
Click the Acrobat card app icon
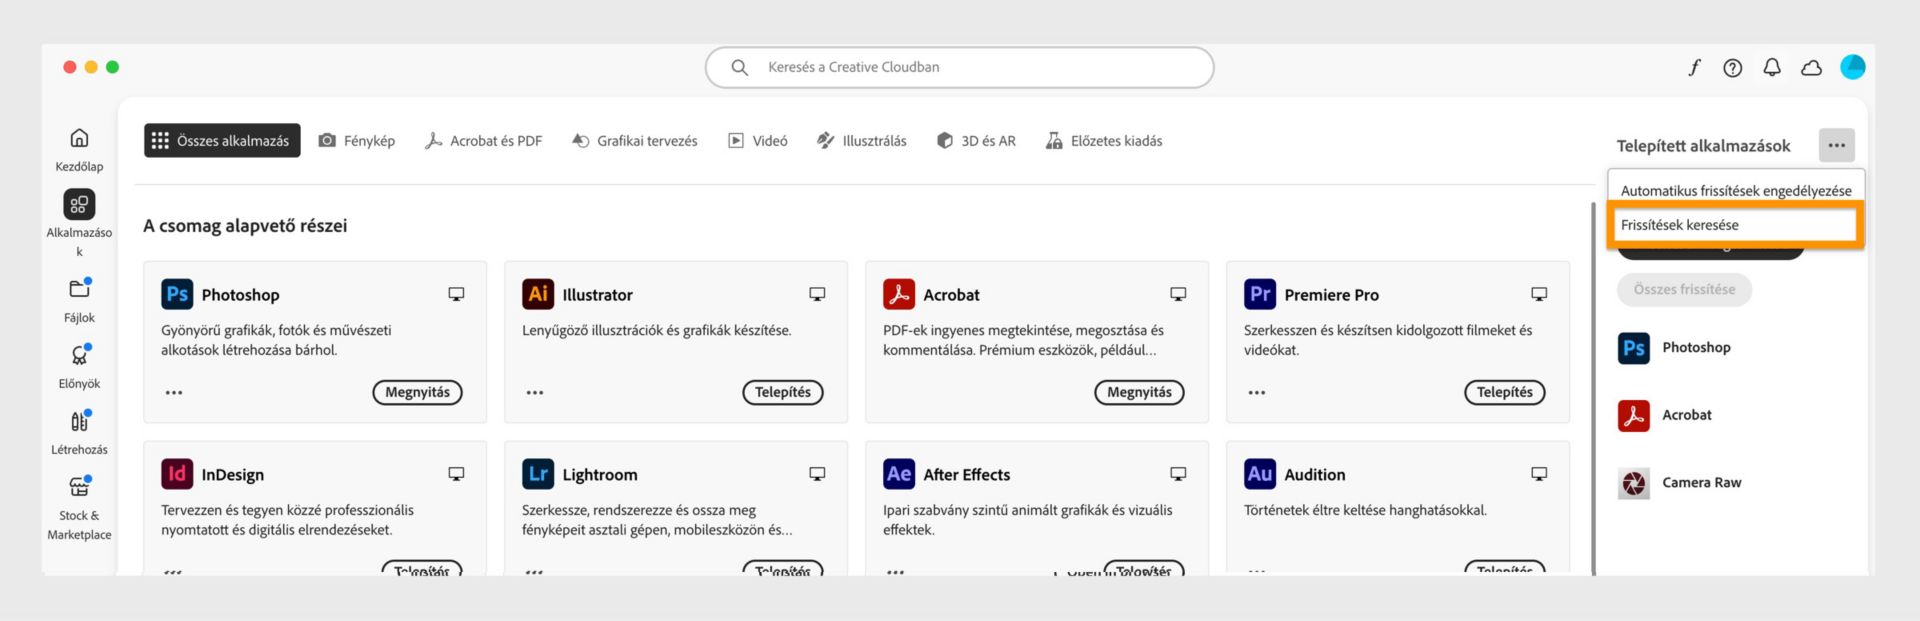[x=899, y=294]
